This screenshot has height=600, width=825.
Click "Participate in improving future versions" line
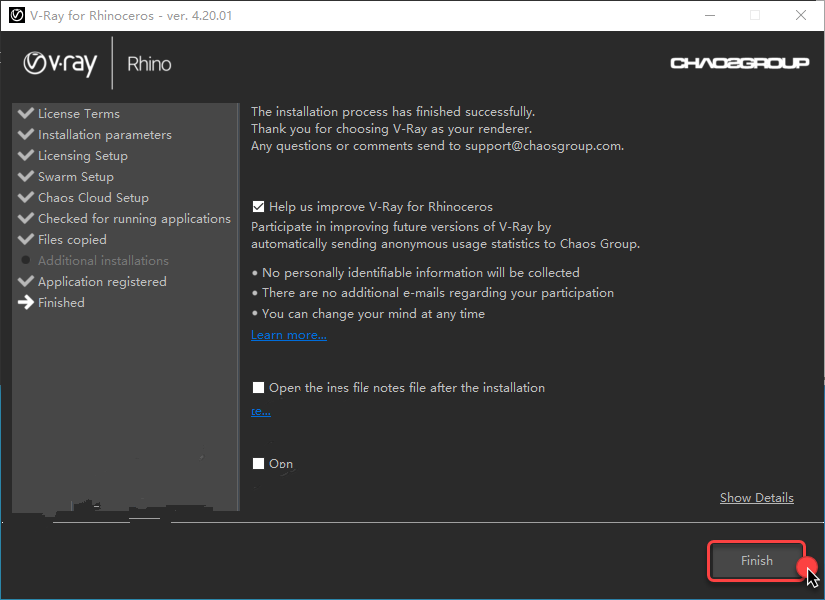click(x=401, y=227)
